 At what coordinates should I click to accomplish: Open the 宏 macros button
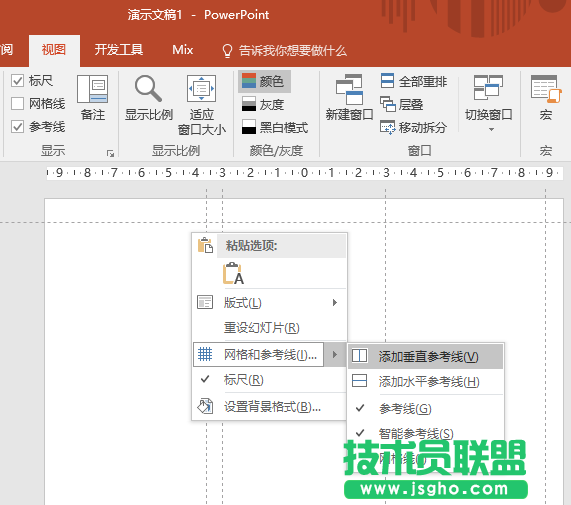point(546,98)
